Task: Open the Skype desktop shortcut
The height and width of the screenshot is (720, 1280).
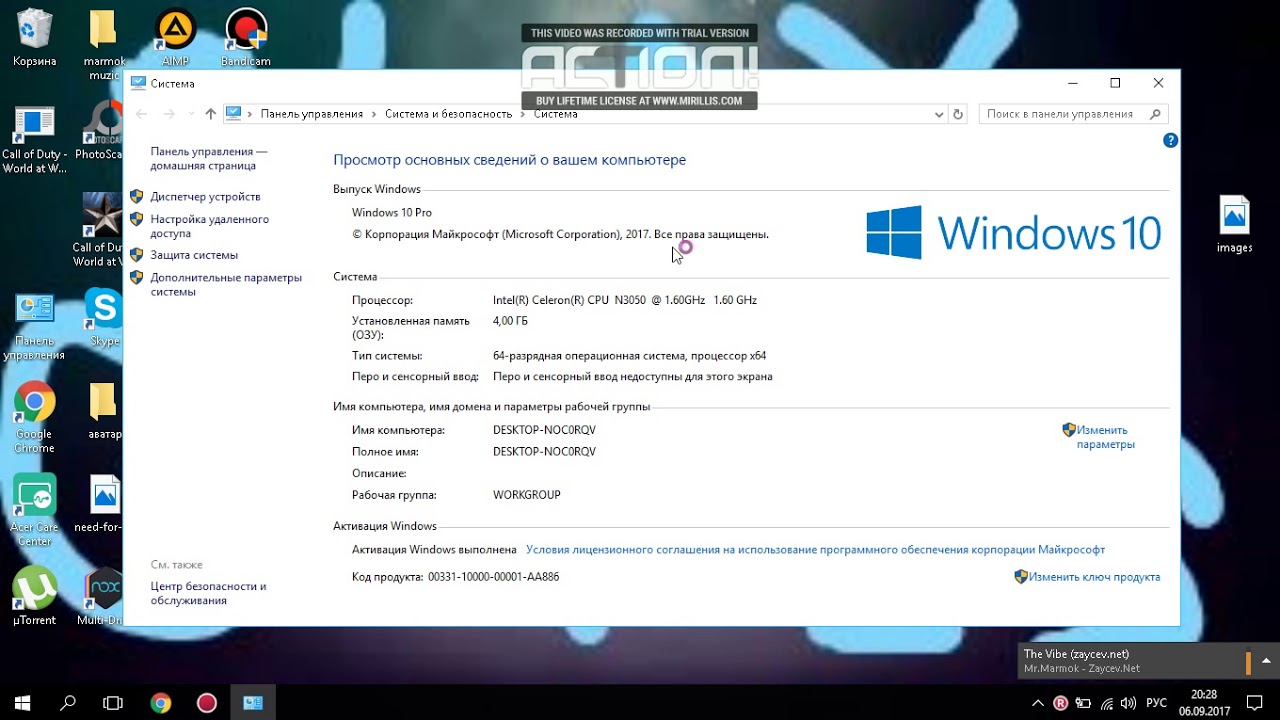Action: click(104, 317)
